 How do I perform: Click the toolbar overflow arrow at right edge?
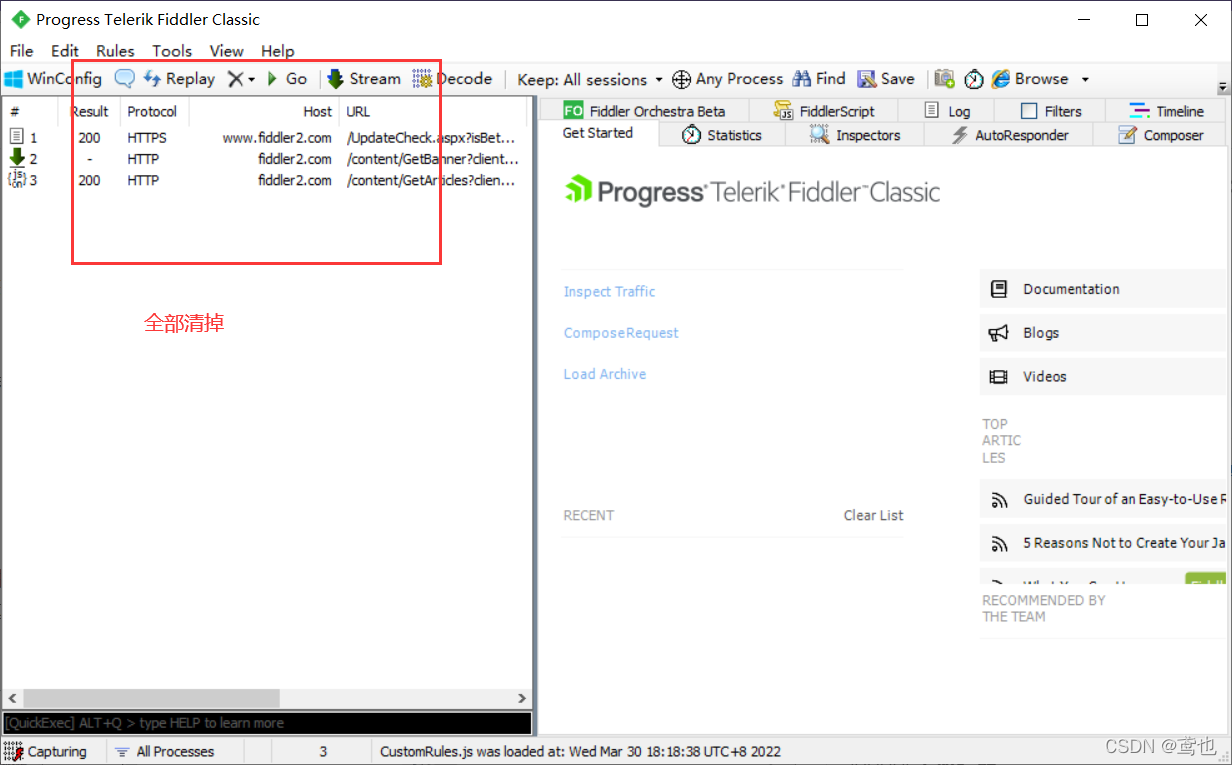point(1222,88)
